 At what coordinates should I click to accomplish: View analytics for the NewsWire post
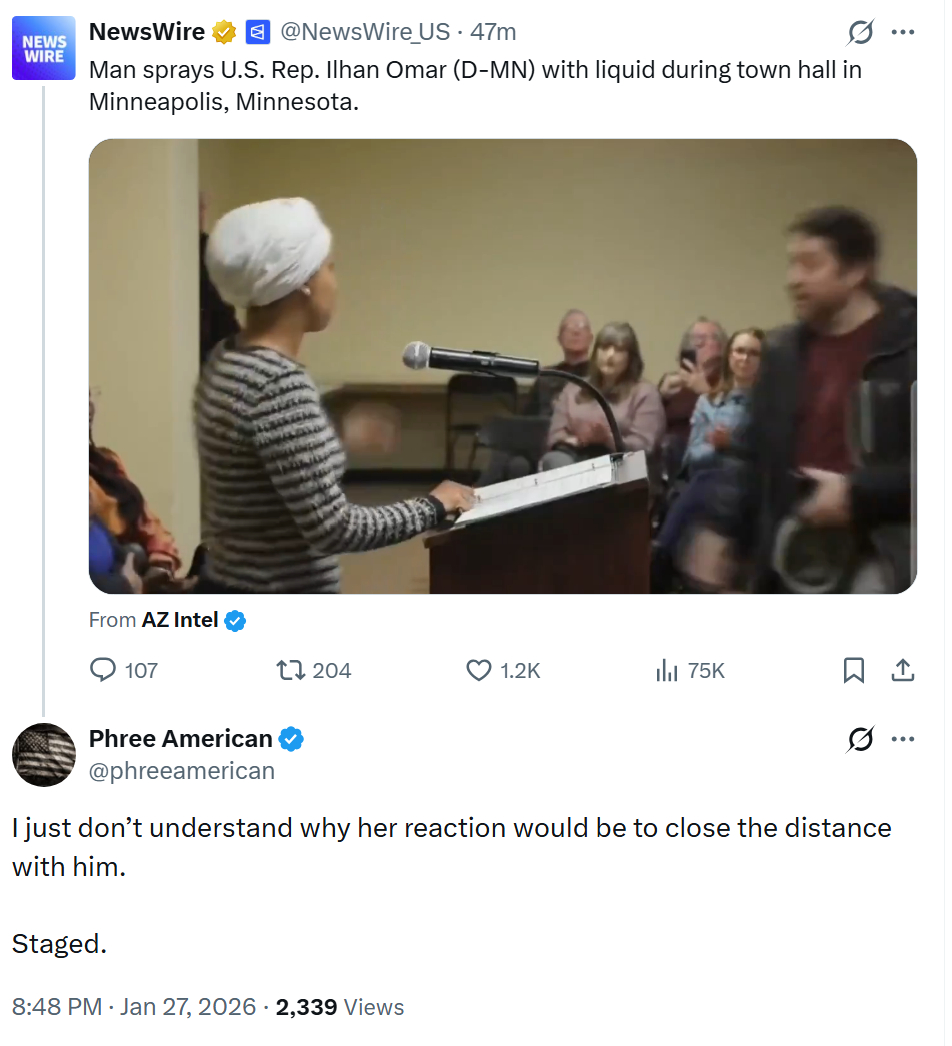coord(667,670)
